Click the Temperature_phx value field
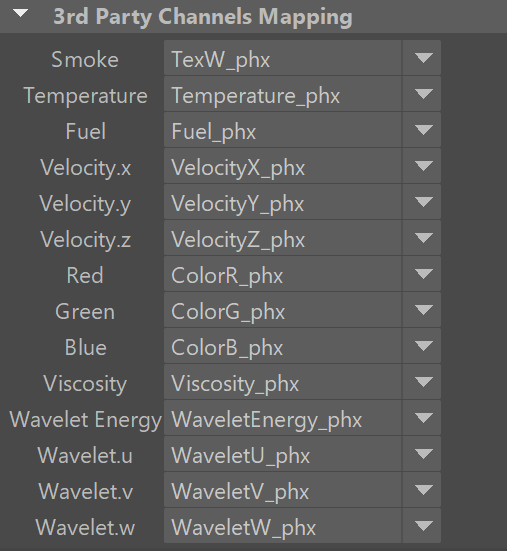 pos(283,94)
